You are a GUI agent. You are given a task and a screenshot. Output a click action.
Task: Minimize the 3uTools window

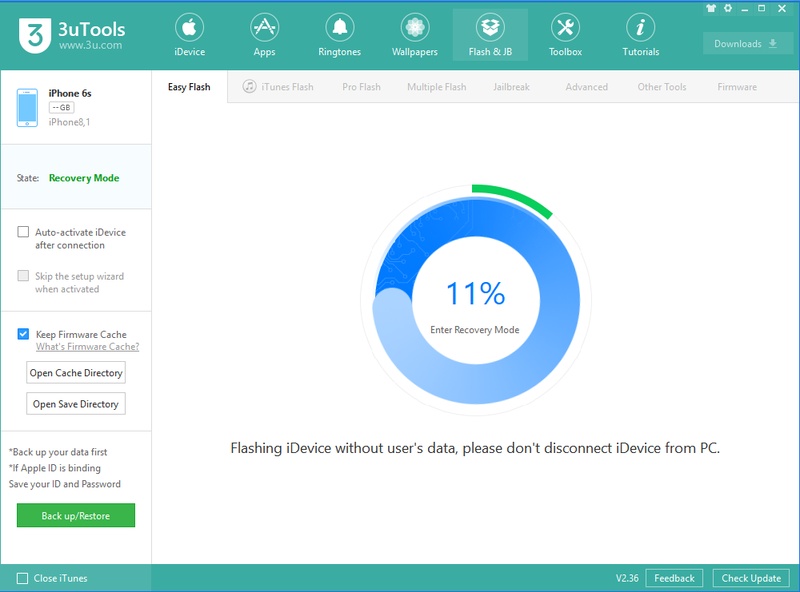click(x=745, y=9)
